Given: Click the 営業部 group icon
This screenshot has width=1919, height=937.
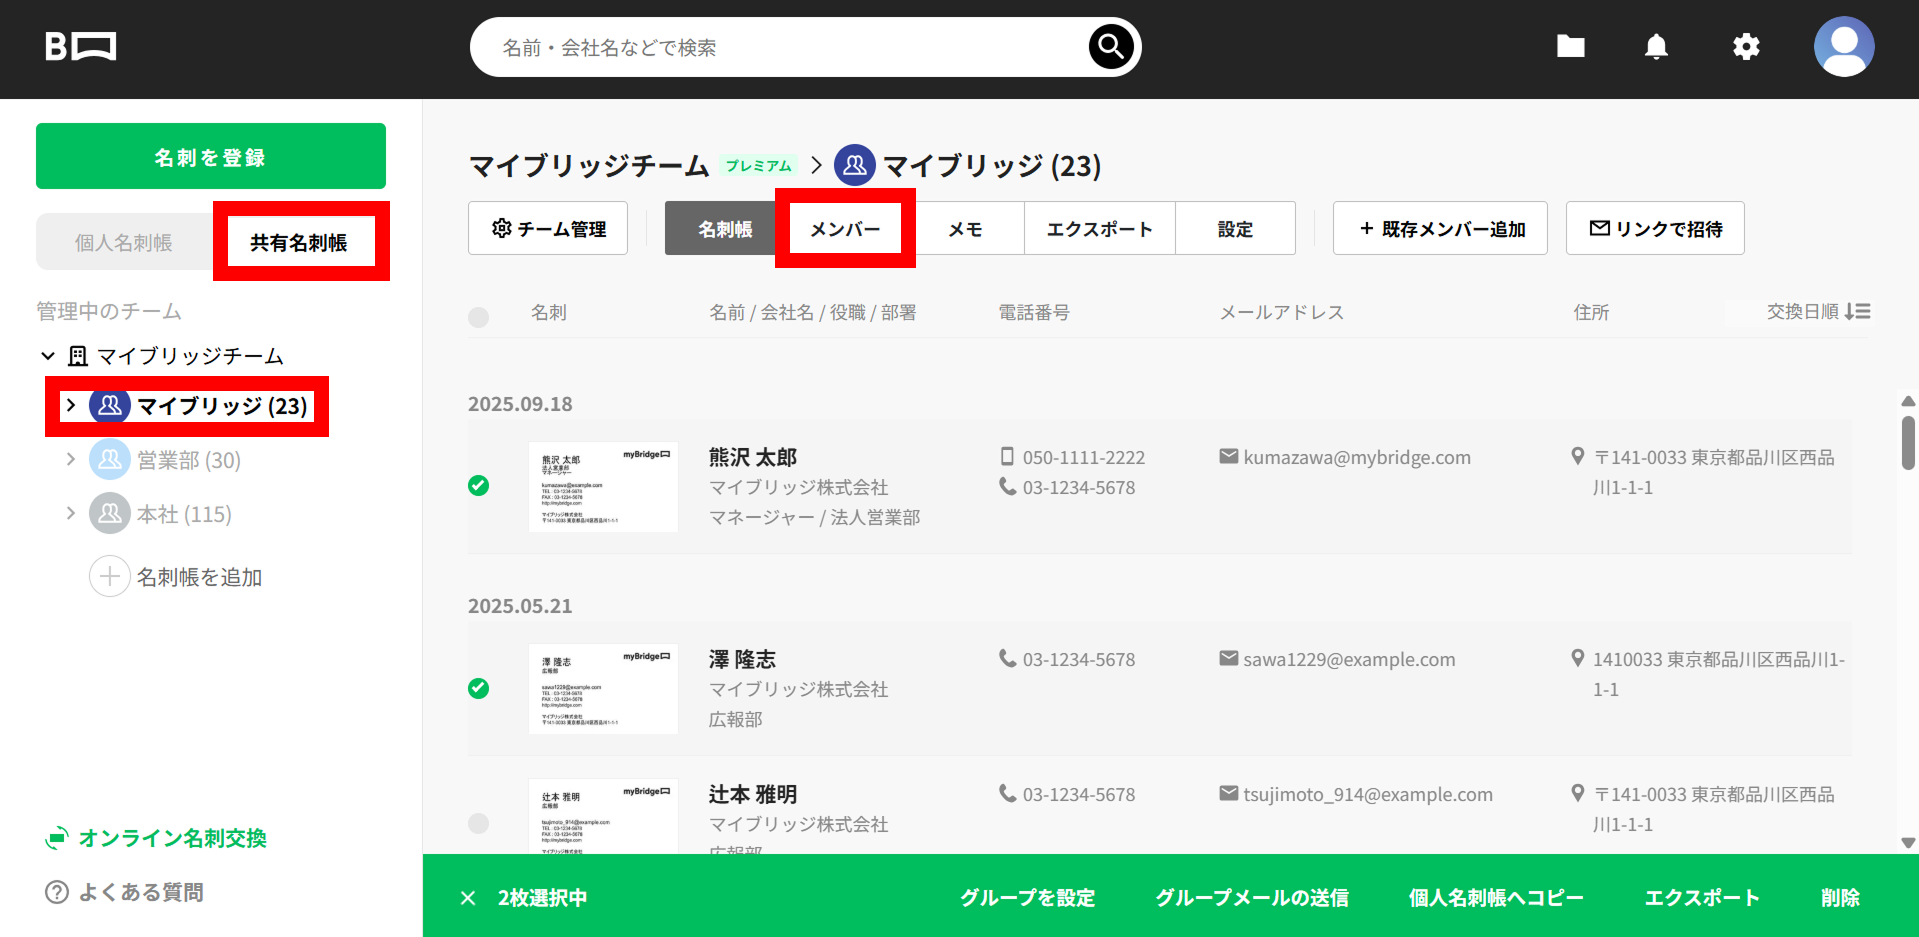Looking at the screenshot, I should (x=110, y=459).
